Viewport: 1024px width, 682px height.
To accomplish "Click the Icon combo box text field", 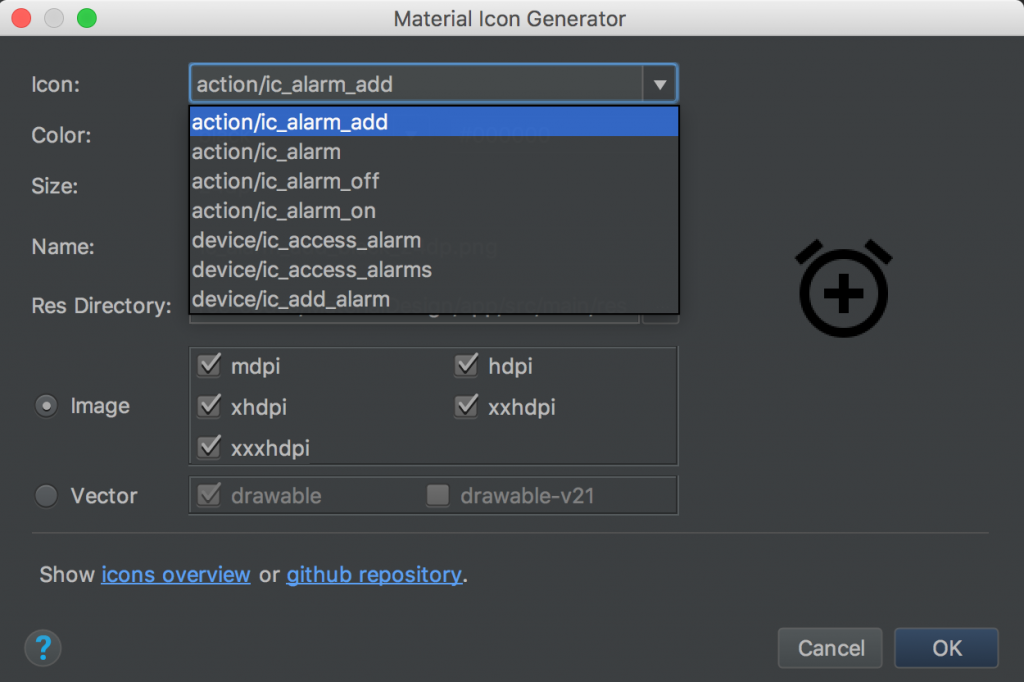I will pyautogui.click(x=415, y=85).
